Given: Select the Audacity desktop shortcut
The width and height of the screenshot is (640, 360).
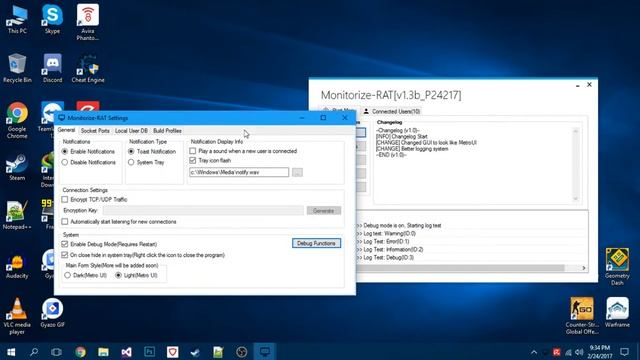Looking at the screenshot, I should (17, 264).
